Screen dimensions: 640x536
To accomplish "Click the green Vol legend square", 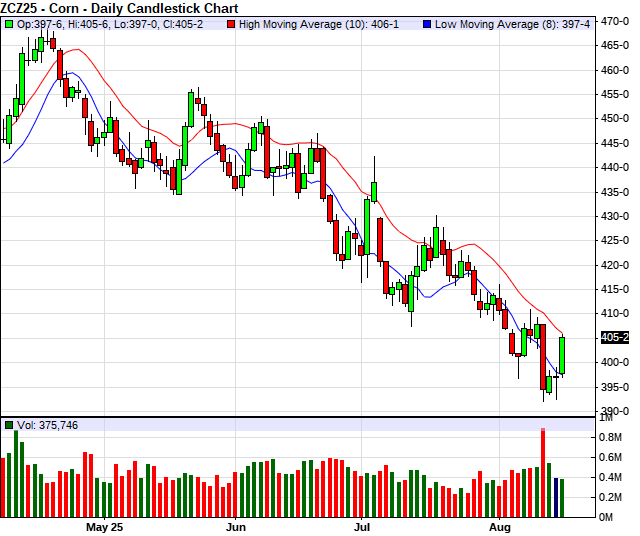I will [x=9, y=425].
